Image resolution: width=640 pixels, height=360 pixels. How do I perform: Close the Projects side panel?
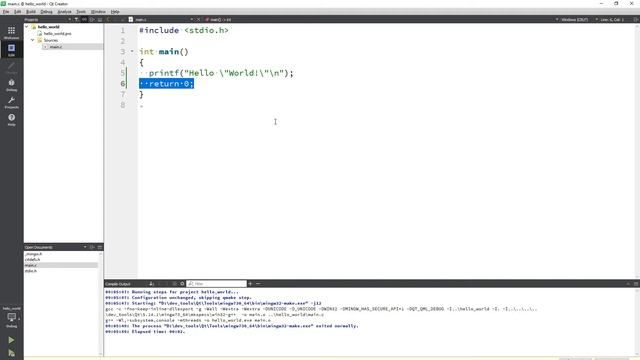pyautogui.click(x=100, y=19)
